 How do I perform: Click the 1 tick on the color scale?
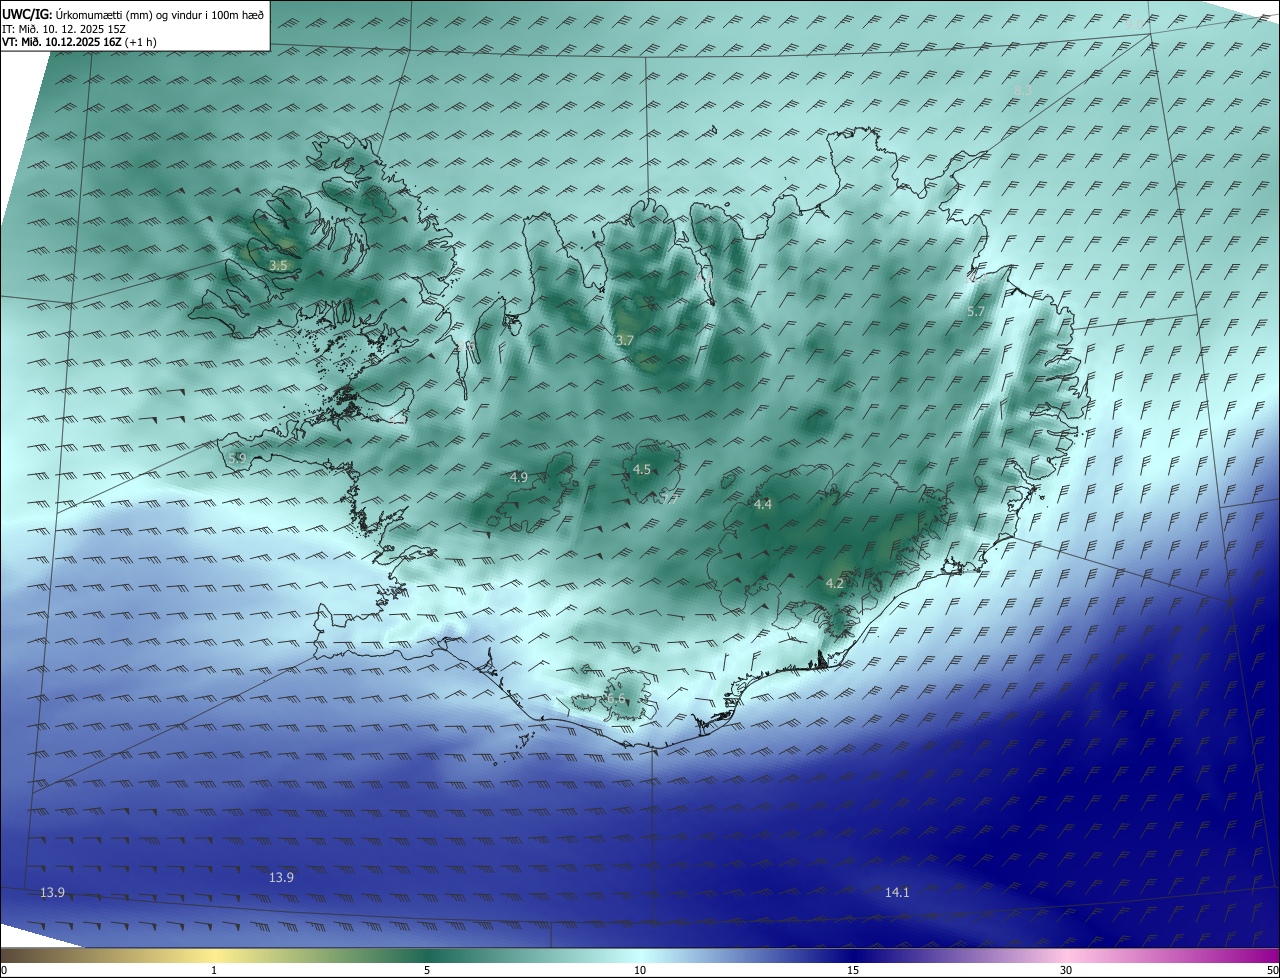[214, 970]
